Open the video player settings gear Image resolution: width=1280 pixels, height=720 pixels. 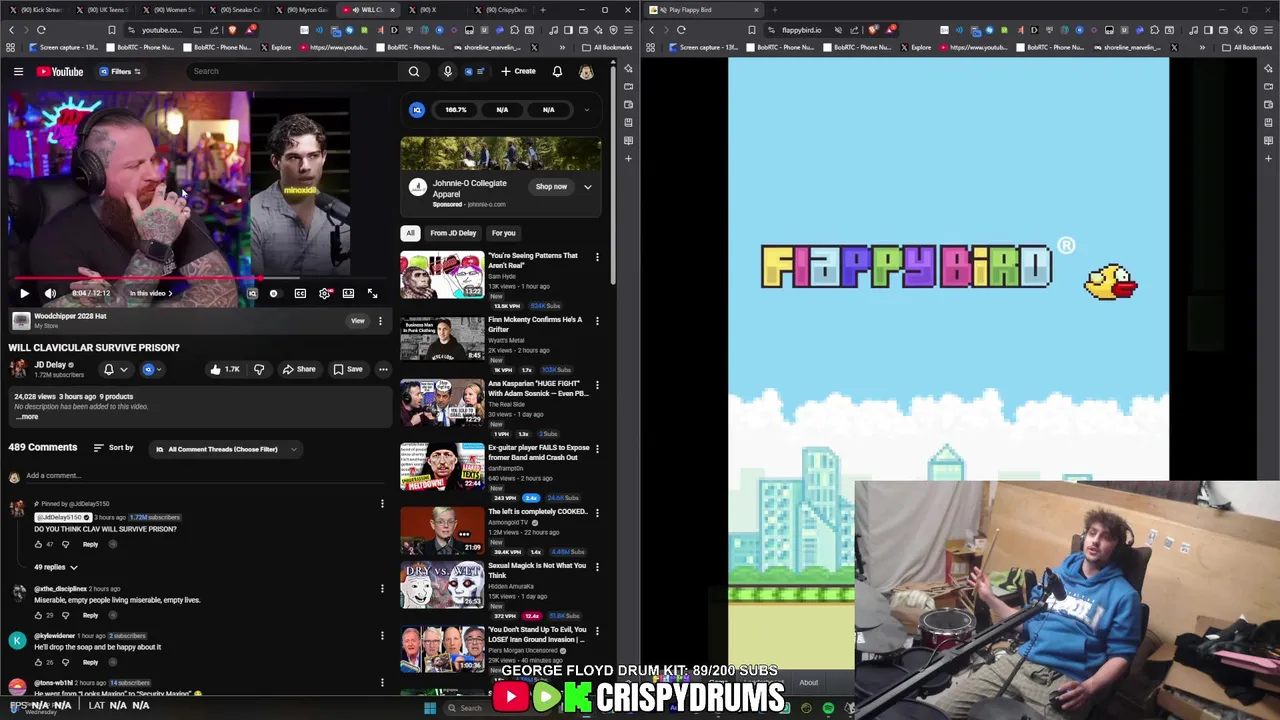pyautogui.click(x=324, y=293)
